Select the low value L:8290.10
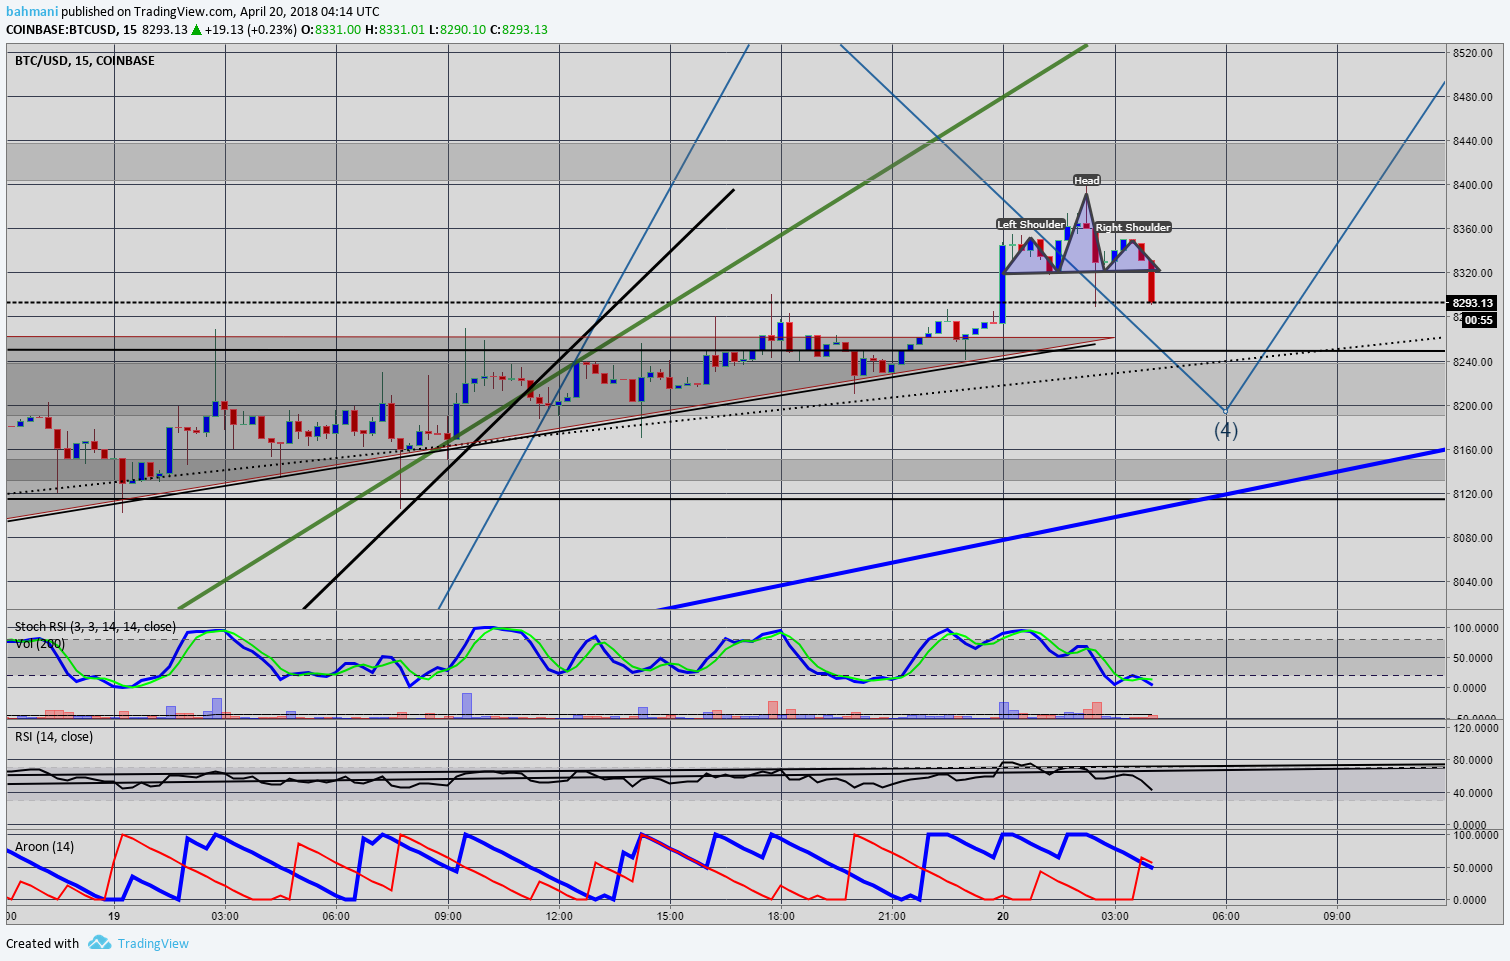The image size is (1510, 961). [457, 30]
